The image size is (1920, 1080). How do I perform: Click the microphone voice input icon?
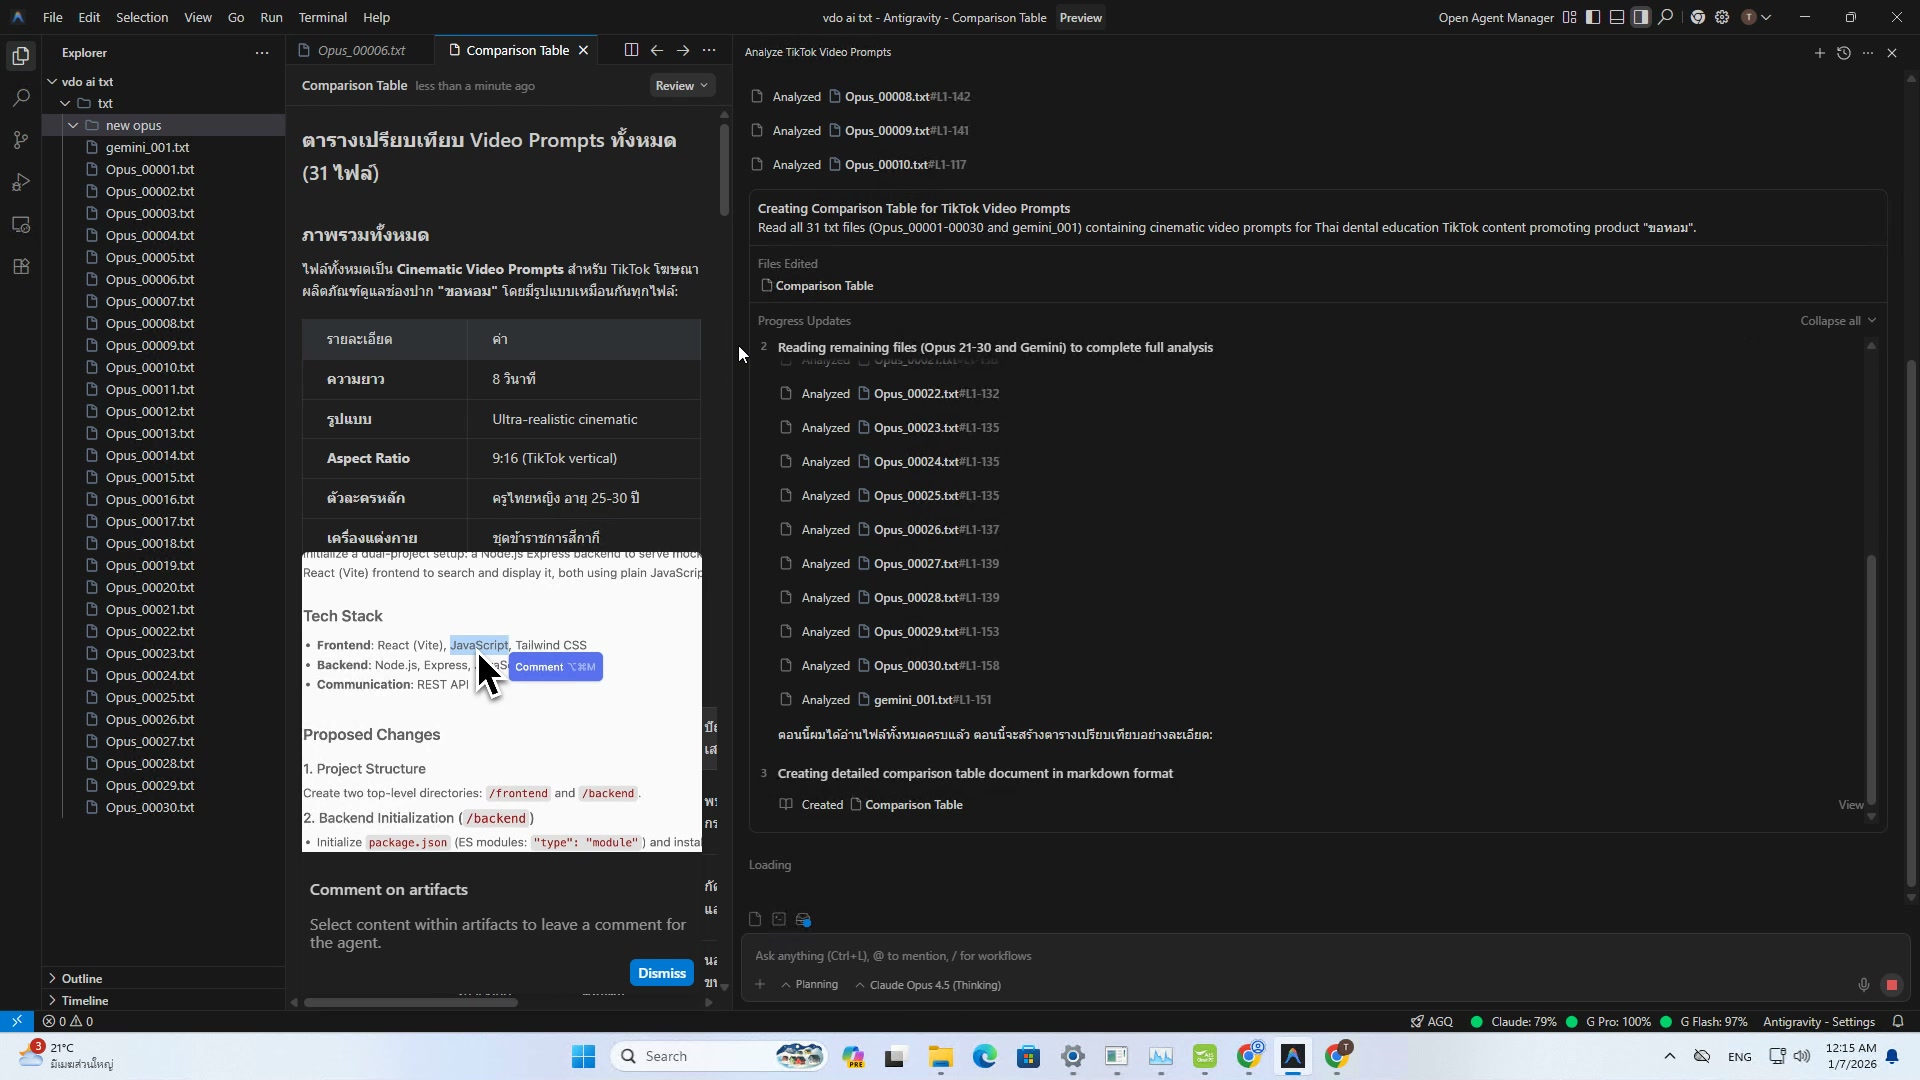tap(1863, 985)
